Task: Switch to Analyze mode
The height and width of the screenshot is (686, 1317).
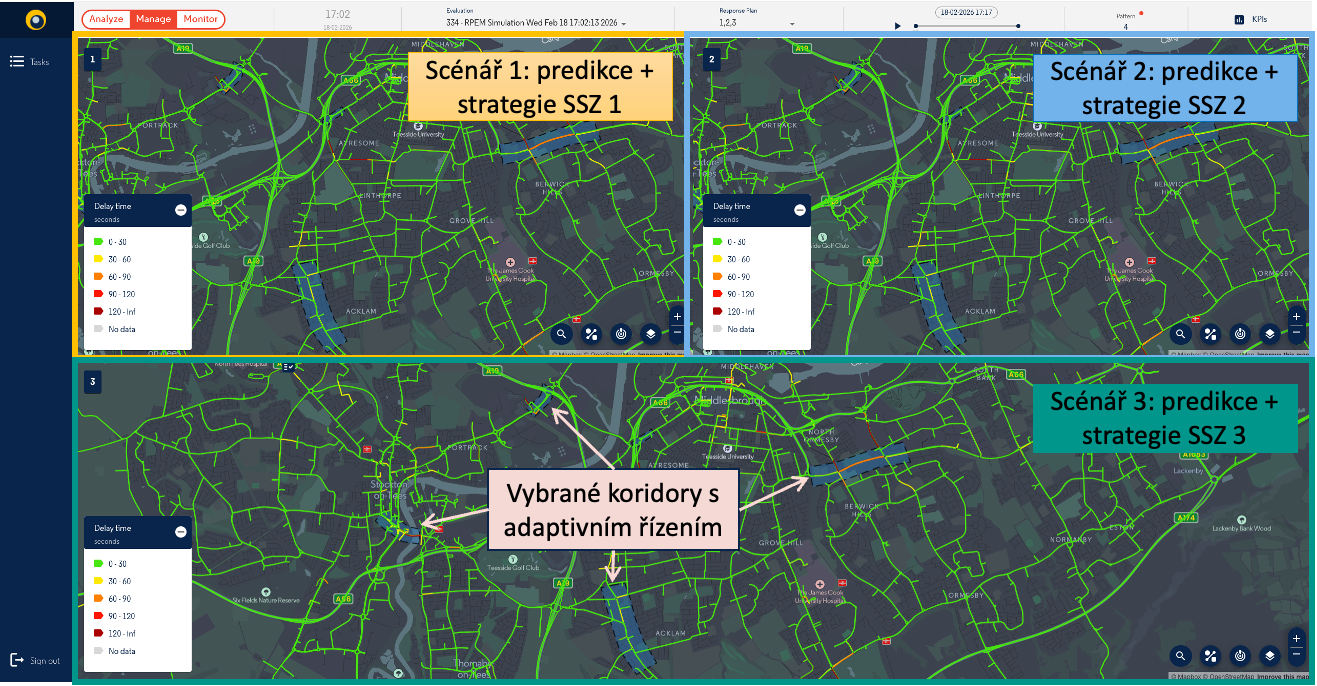Action: [107, 19]
